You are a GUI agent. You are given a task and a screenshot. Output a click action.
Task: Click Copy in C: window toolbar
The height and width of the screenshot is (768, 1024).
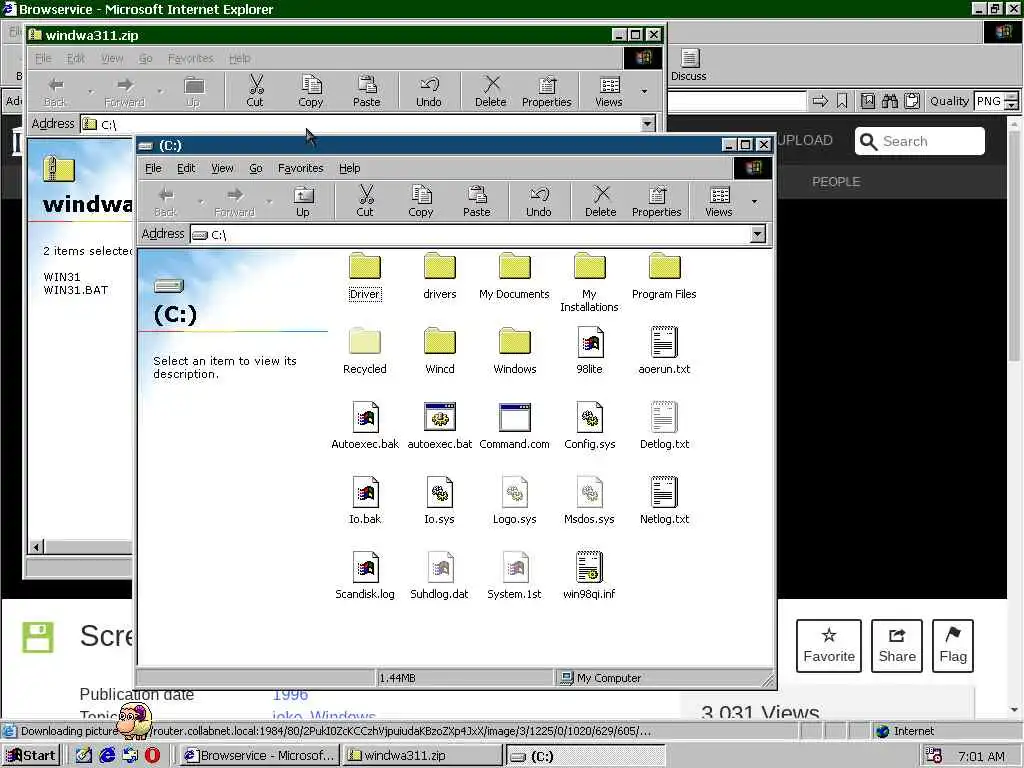coord(421,201)
